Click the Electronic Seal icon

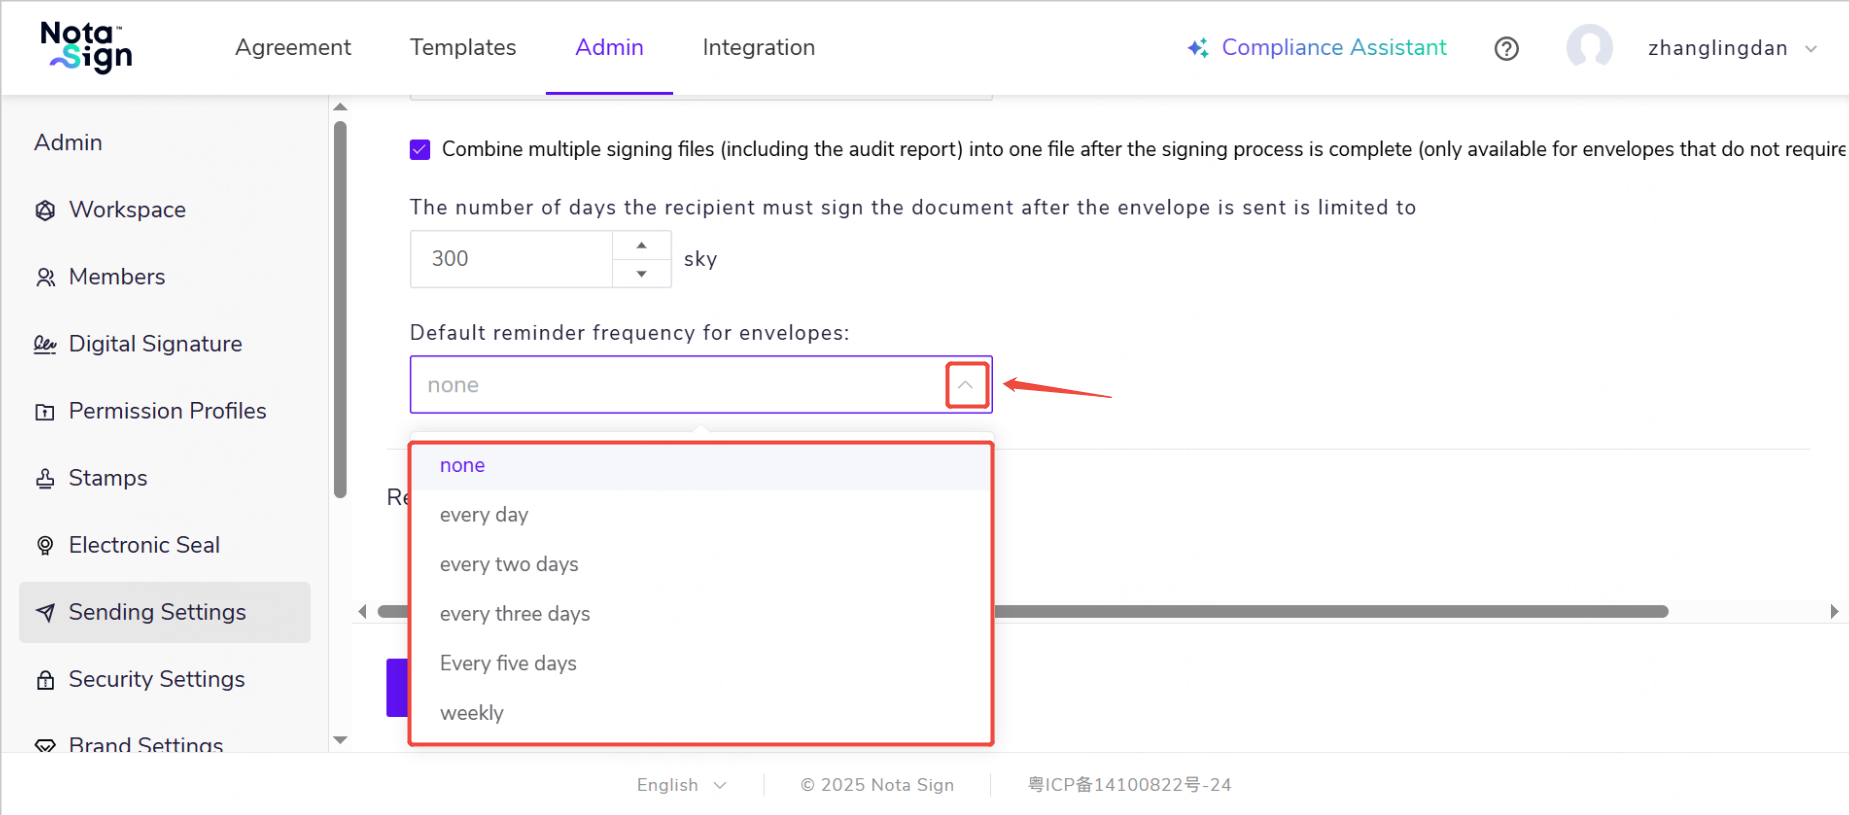[45, 545]
